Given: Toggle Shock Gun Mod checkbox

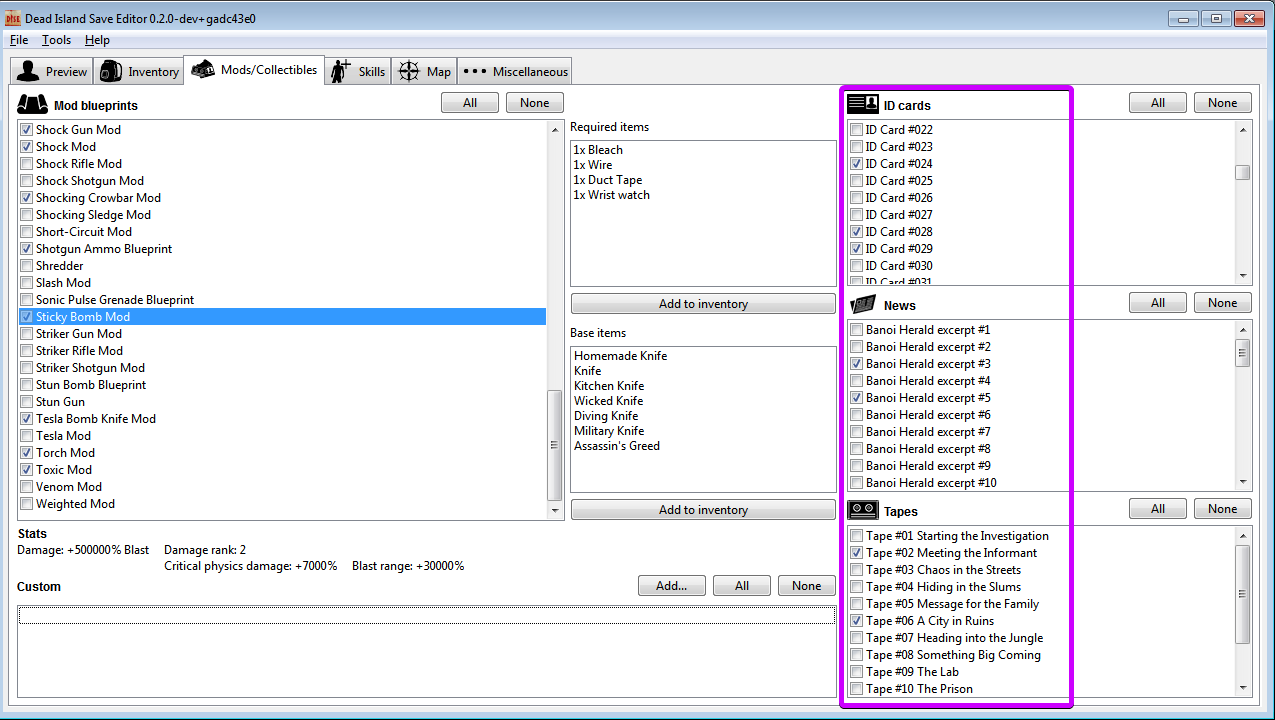Looking at the screenshot, I should [27, 130].
